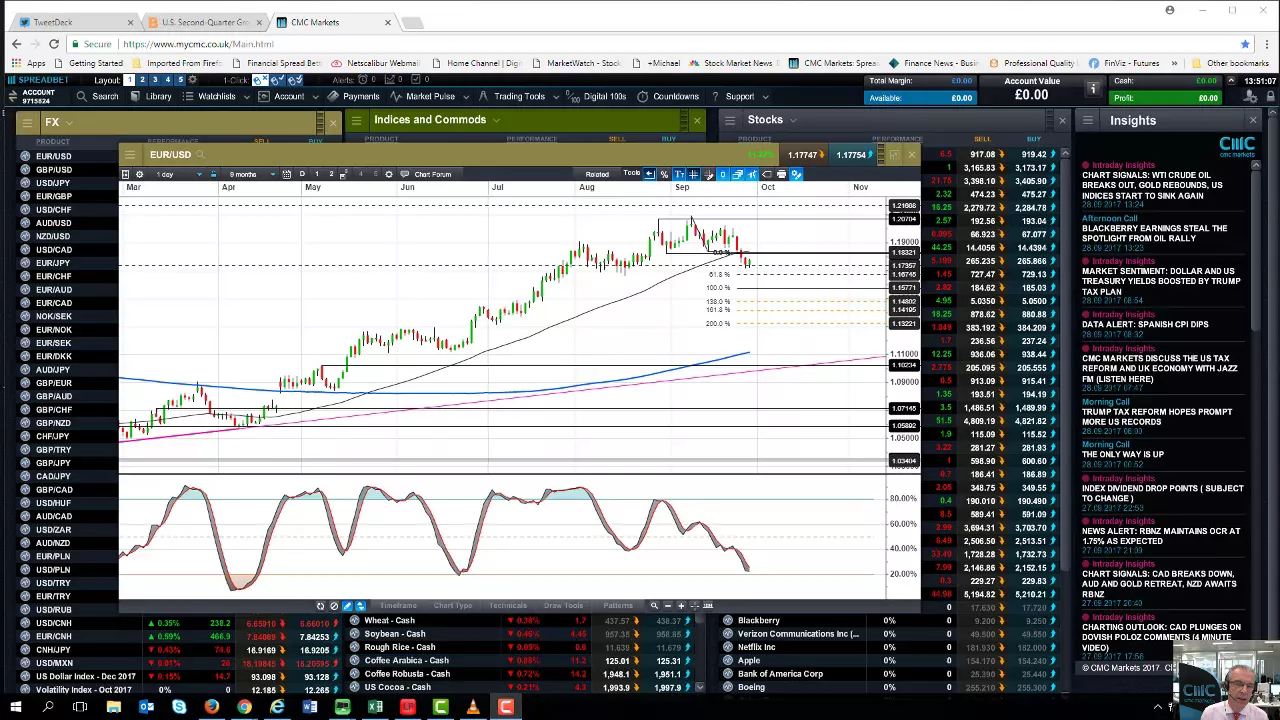Open the Patterns tab under chart
Screen dimensions: 1280x720
click(618, 605)
